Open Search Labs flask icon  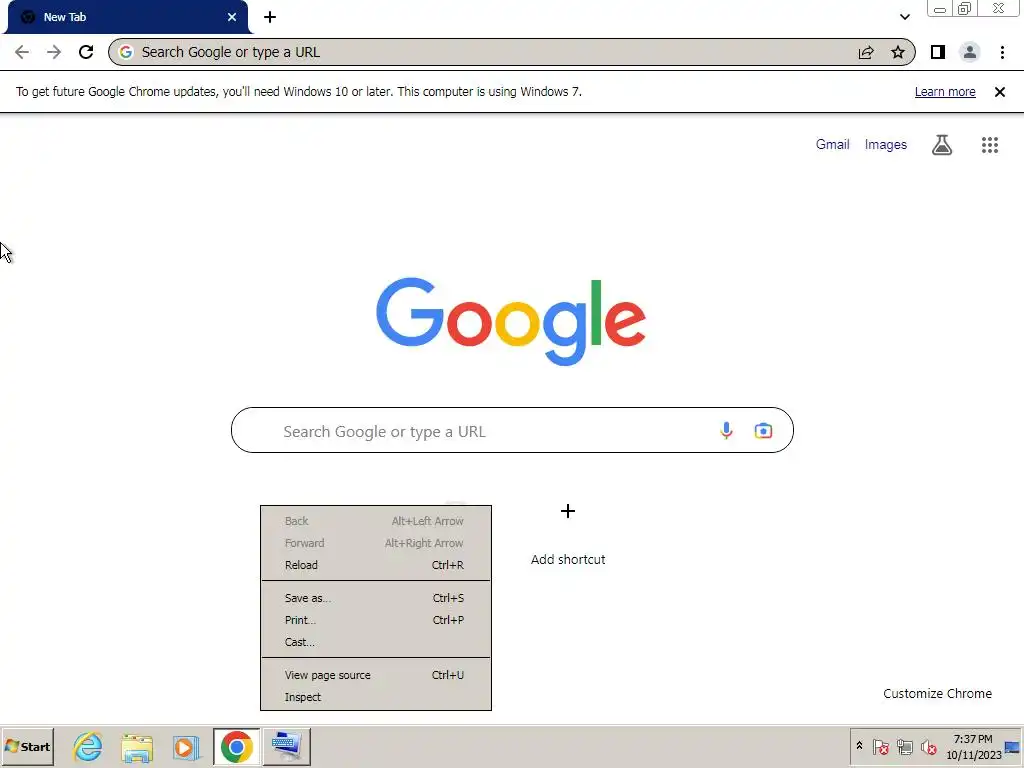(x=942, y=144)
